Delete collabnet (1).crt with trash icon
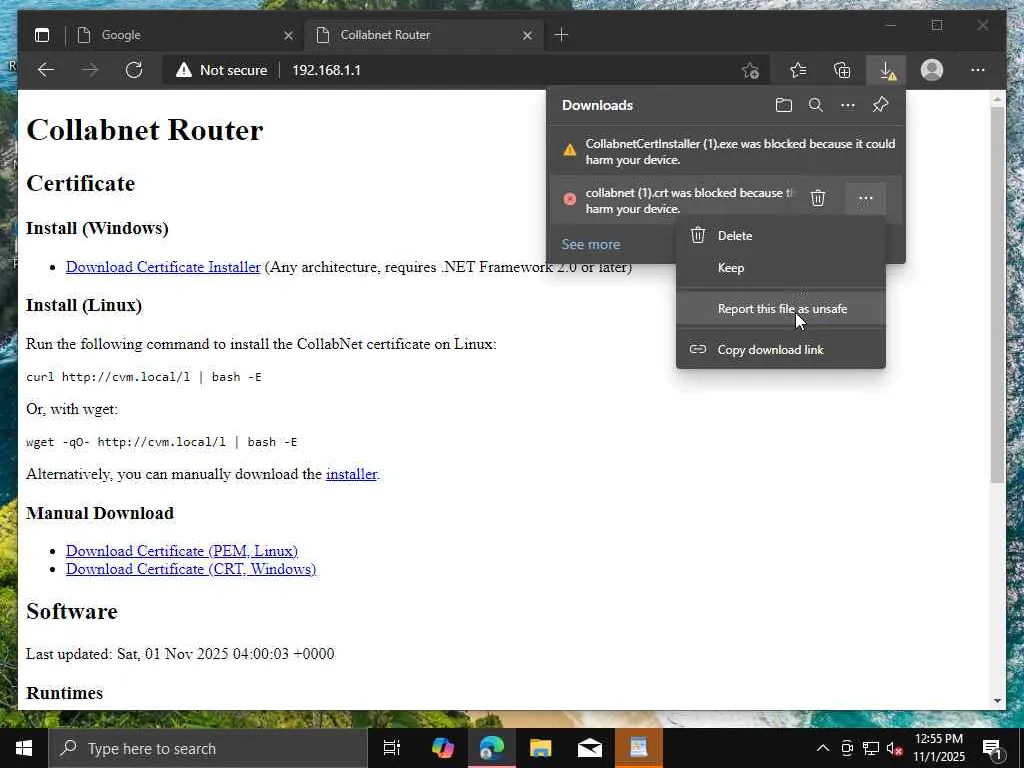 [818, 198]
